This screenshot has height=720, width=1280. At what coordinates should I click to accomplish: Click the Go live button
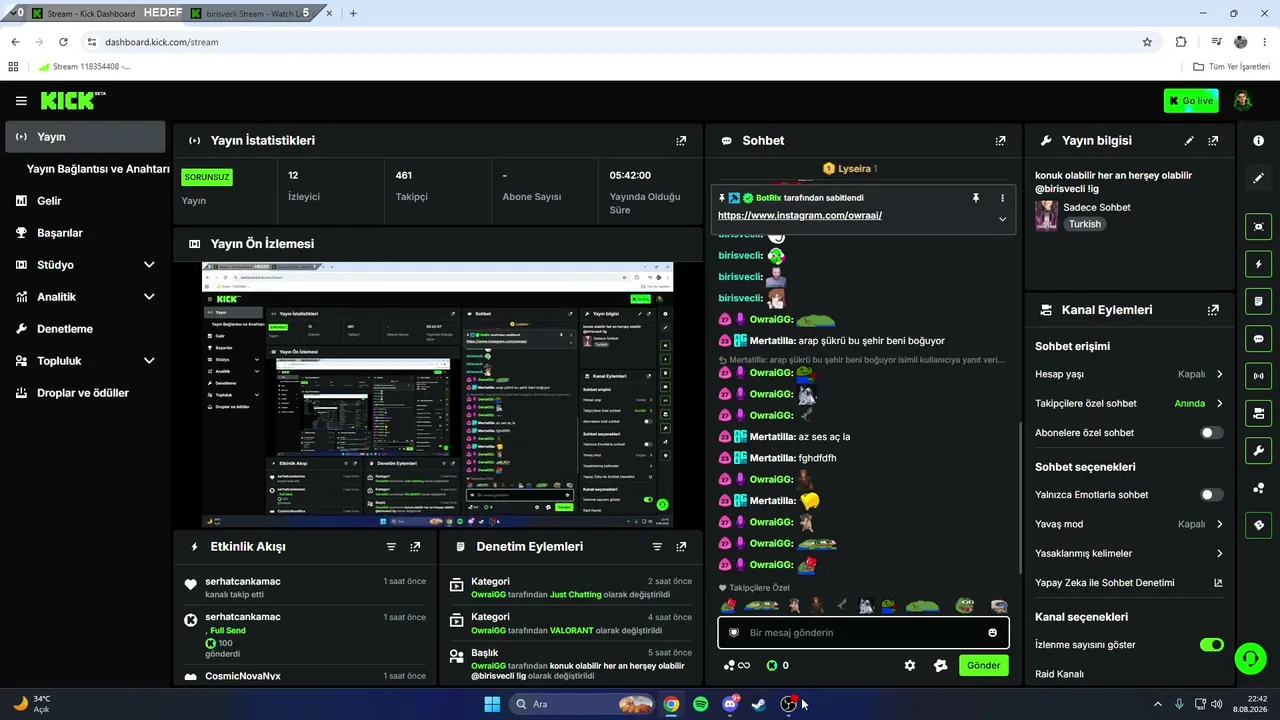click(x=1191, y=101)
